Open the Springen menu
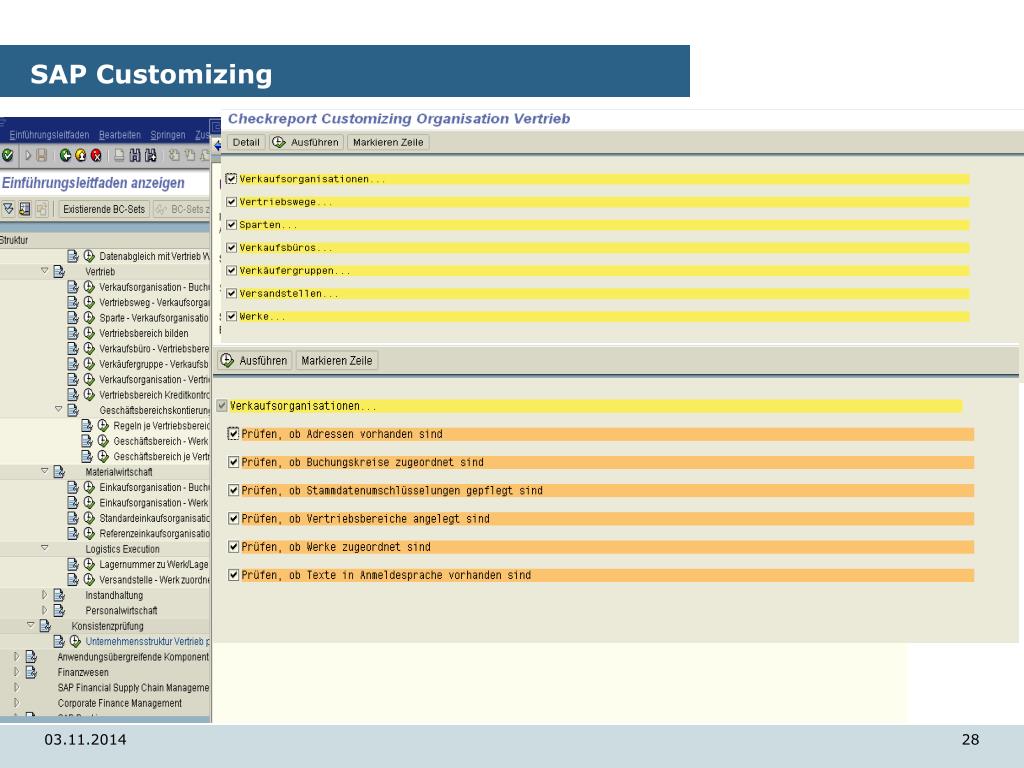Screen dimensions: 1024x768 (168, 135)
